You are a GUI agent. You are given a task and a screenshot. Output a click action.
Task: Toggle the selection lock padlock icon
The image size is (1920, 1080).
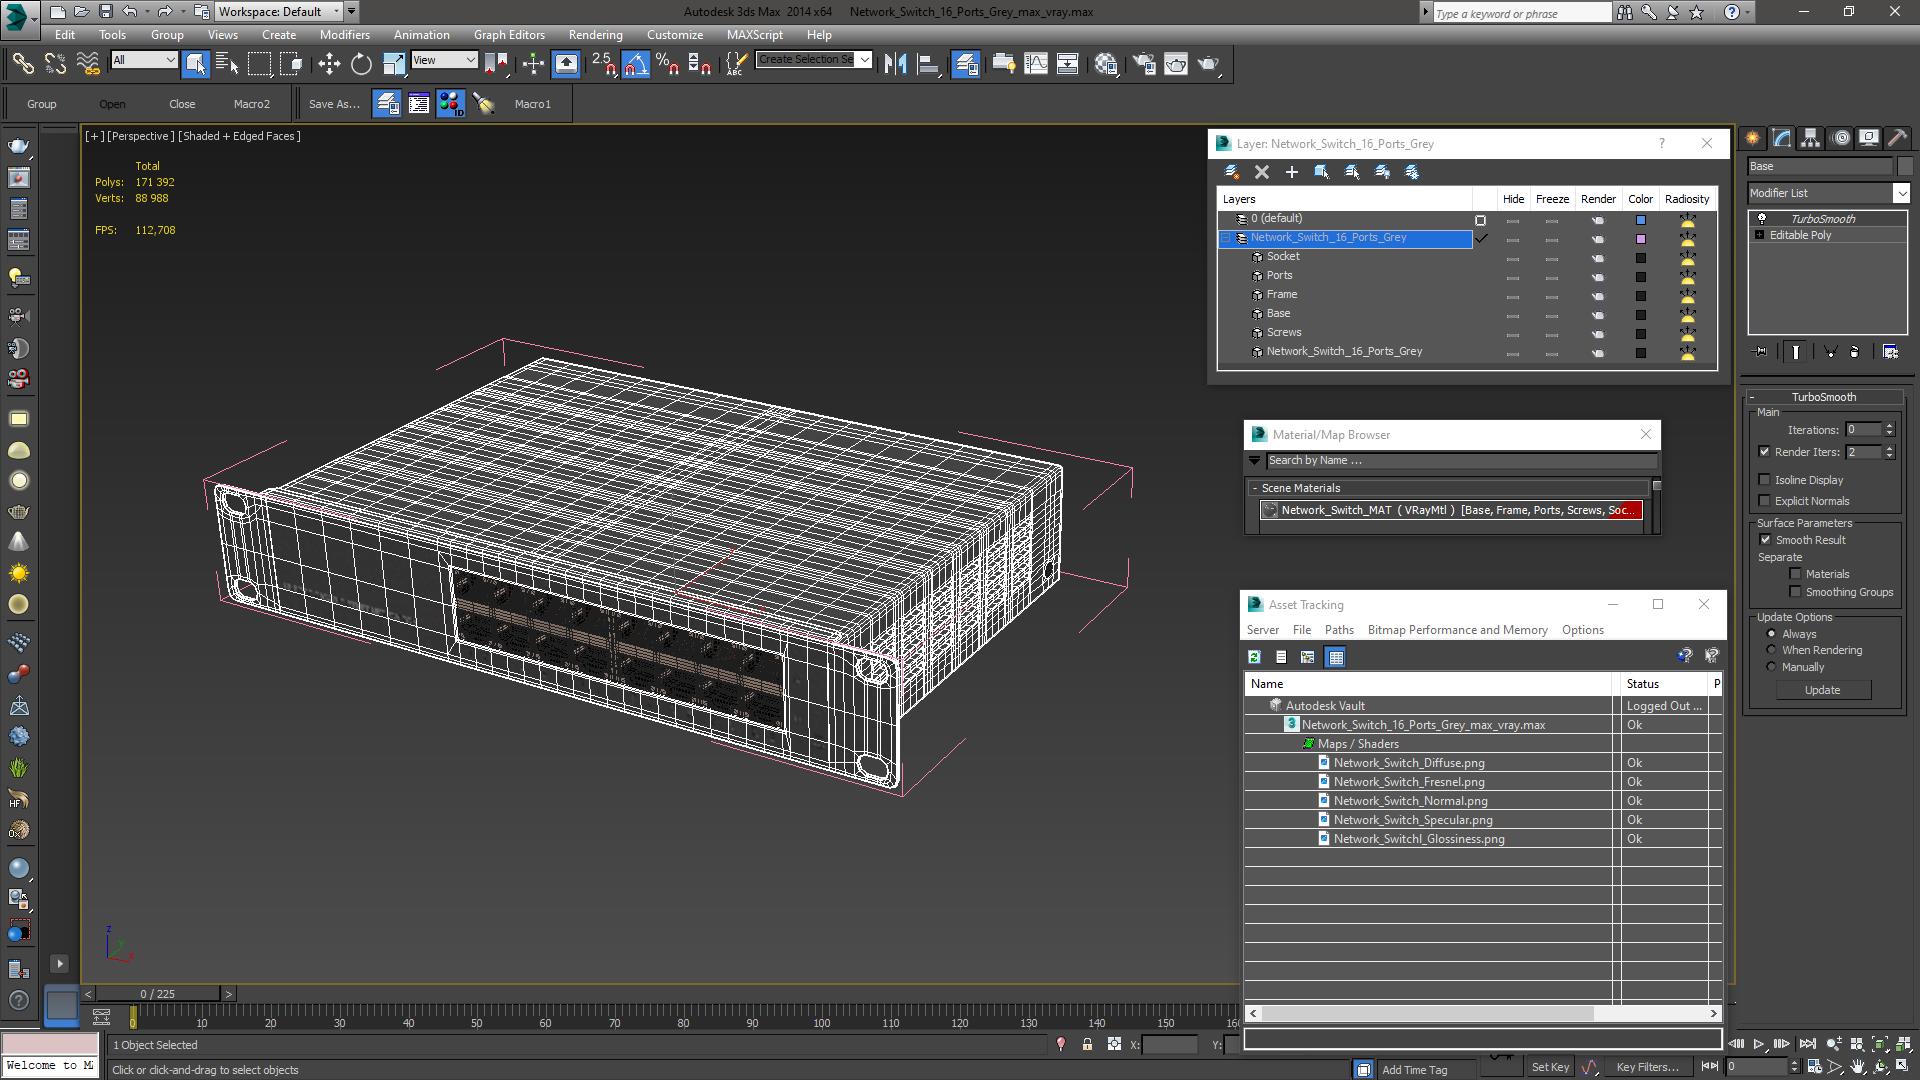tap(1087, 1044)
